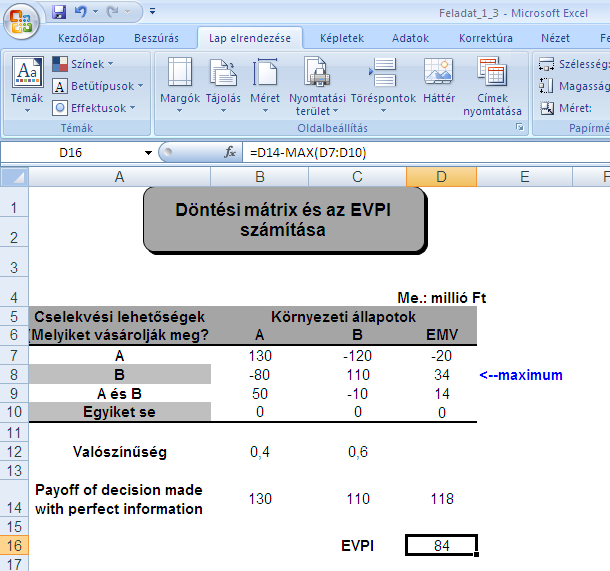Image resolution: width=610 pixels, height=571 pixels.
Task: Click the 'Valószínűség' label cell
Action: [x=120, y=452]
